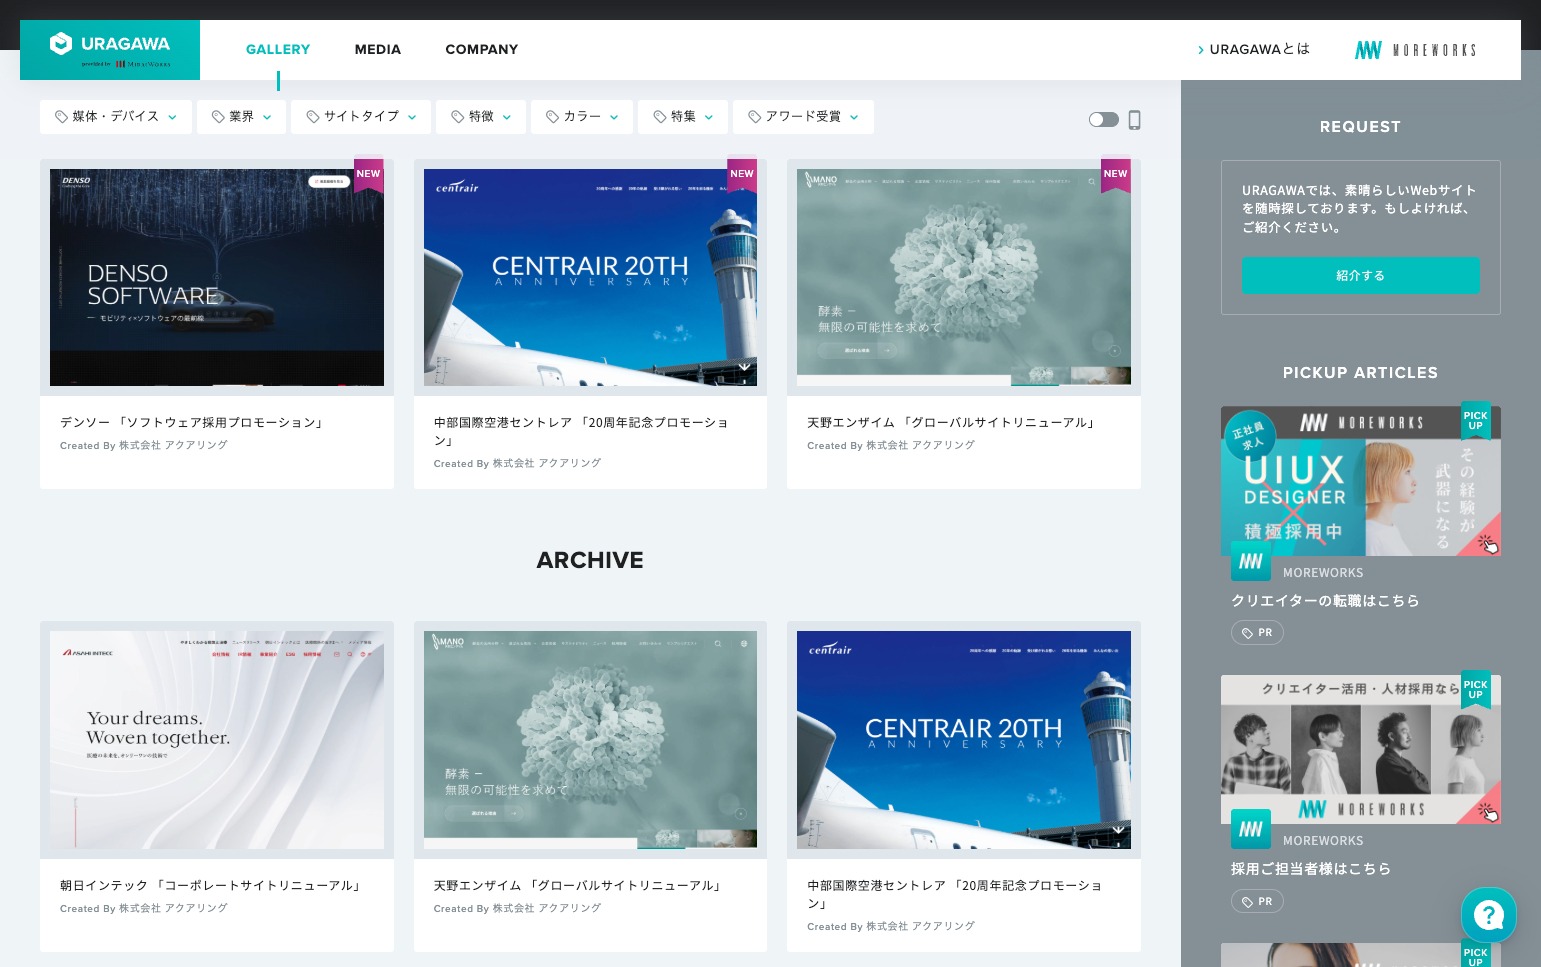Viewport: 1541px width, 967px height.
Task: Click the 紹介する button
Action: tap(1360, 276)
